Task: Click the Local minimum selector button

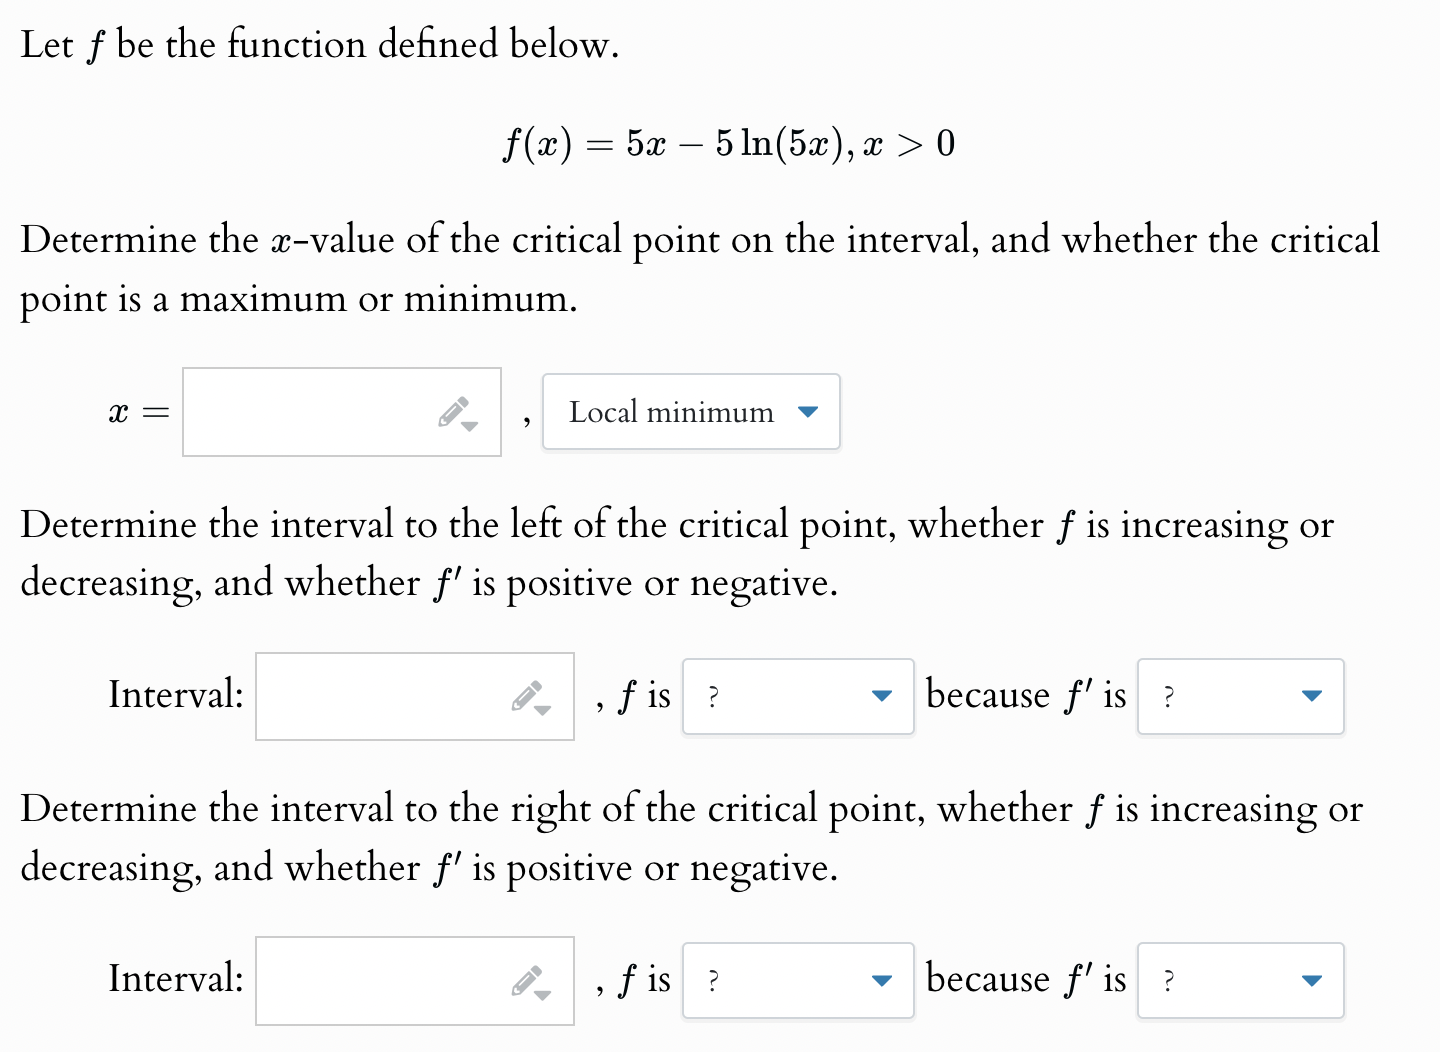Action: click(690, 412)
